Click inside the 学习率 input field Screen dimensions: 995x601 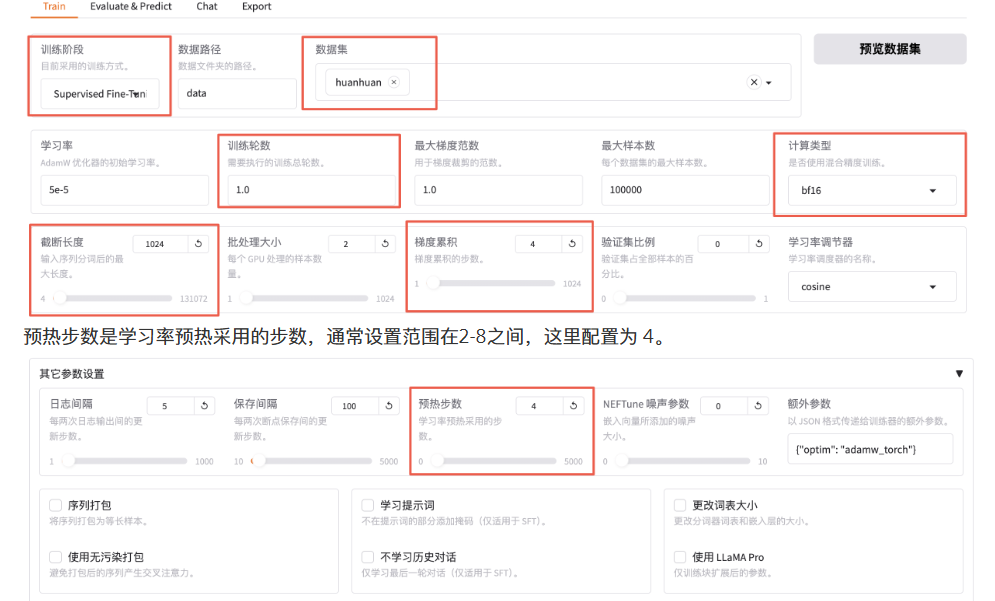tap(123, 190)
